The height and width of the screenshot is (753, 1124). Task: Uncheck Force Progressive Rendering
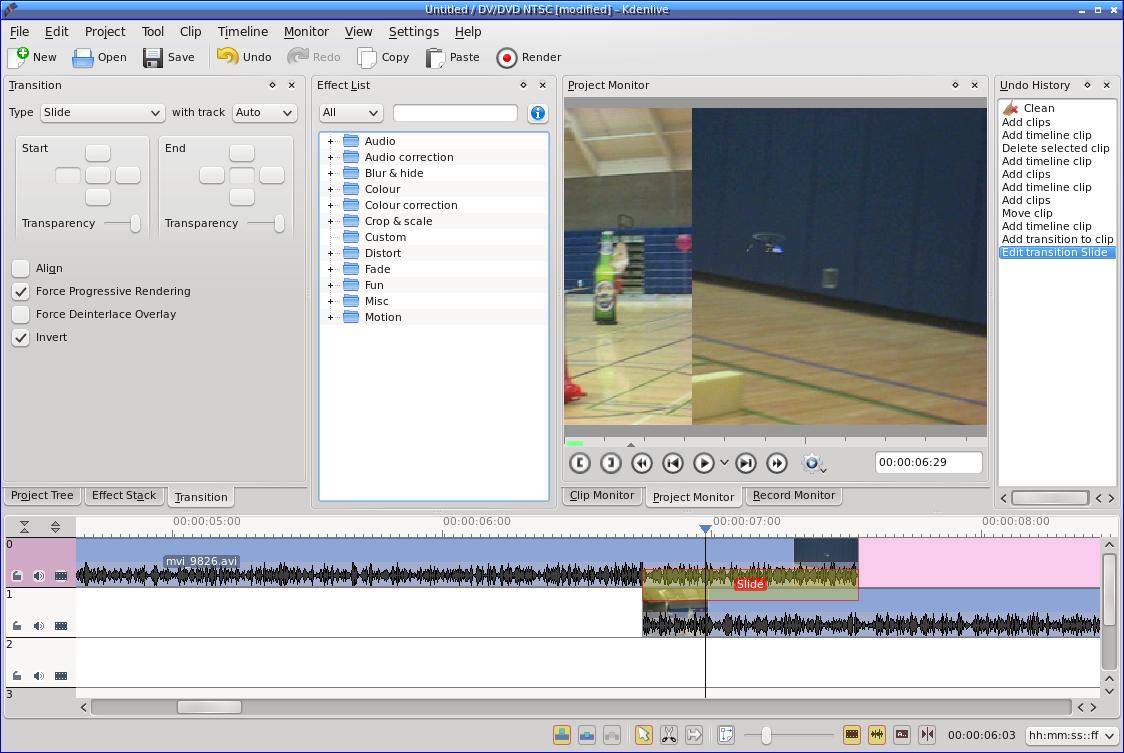pyautogui.click(x=21, y=291)
